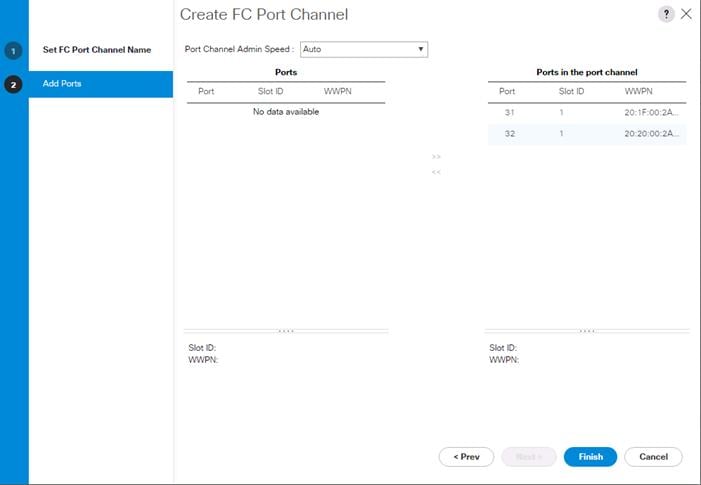701x485 pixels.
Task: Select the step 2 circle icon
Action: (x=13, y=84)
